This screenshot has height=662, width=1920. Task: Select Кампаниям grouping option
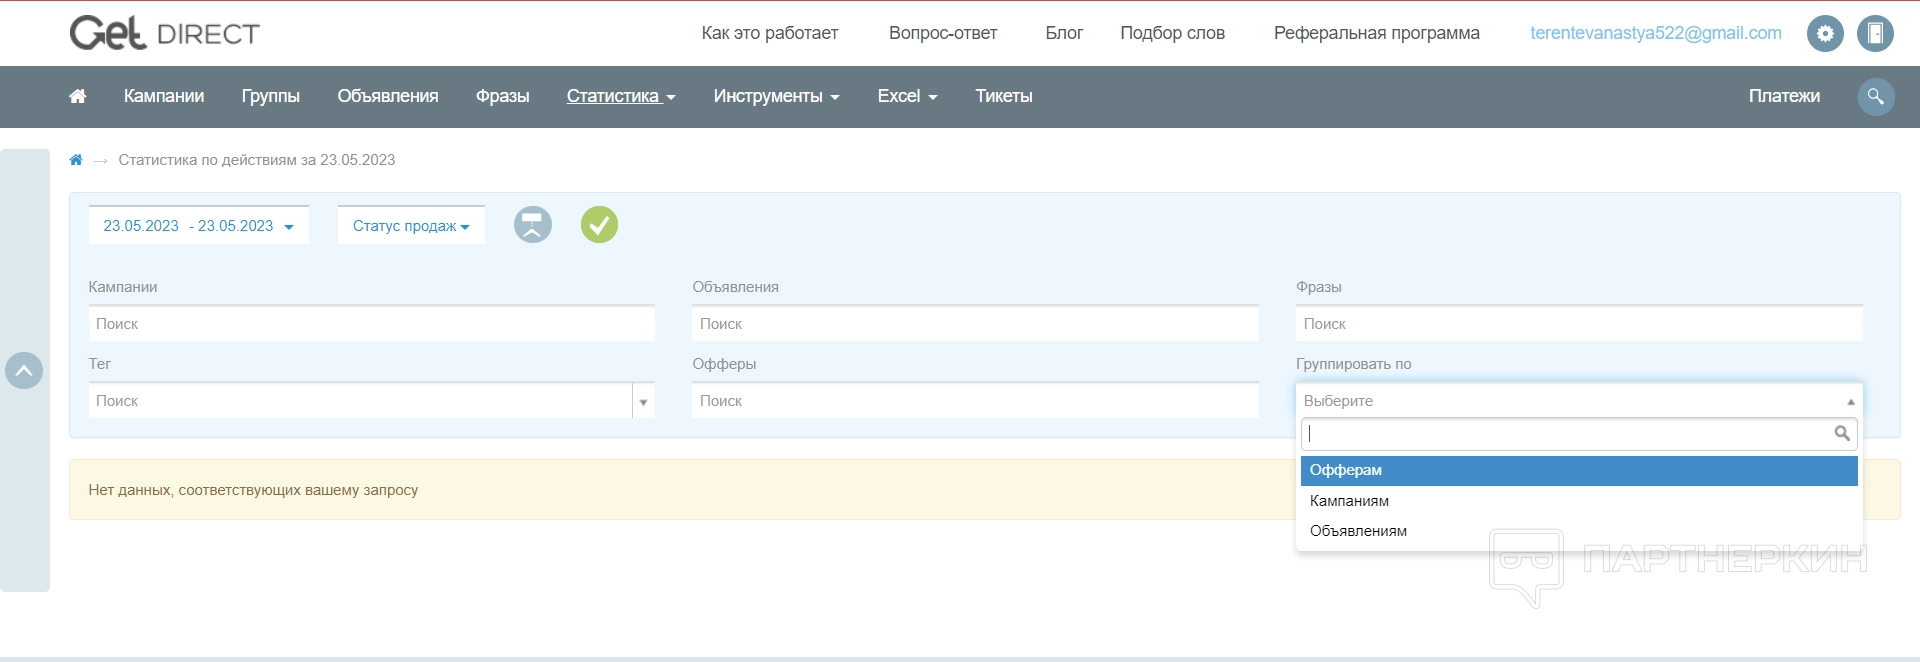1579,501
